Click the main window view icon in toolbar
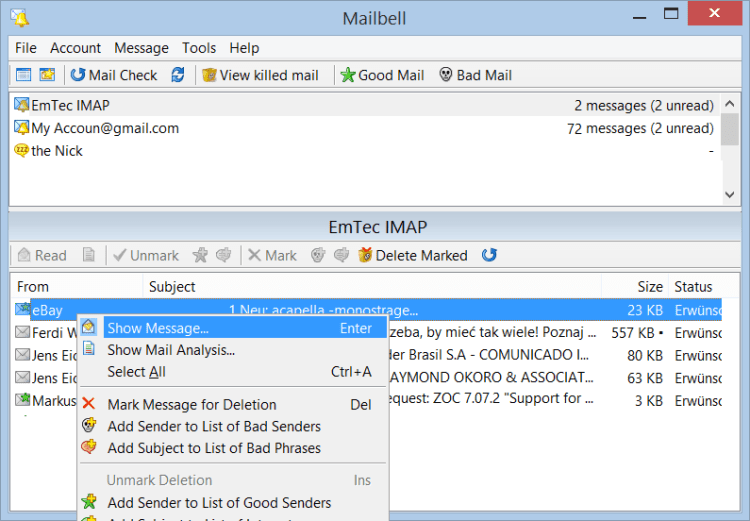Screen dimensions: 750x521 [23, 75]
